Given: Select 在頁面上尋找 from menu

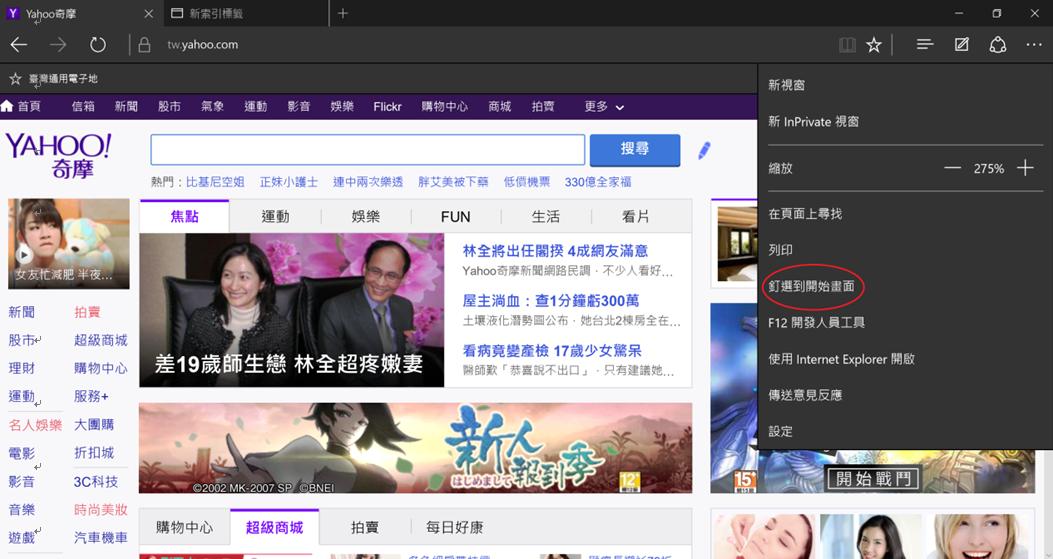Looking at the screenshot, I should click(904, 214).
